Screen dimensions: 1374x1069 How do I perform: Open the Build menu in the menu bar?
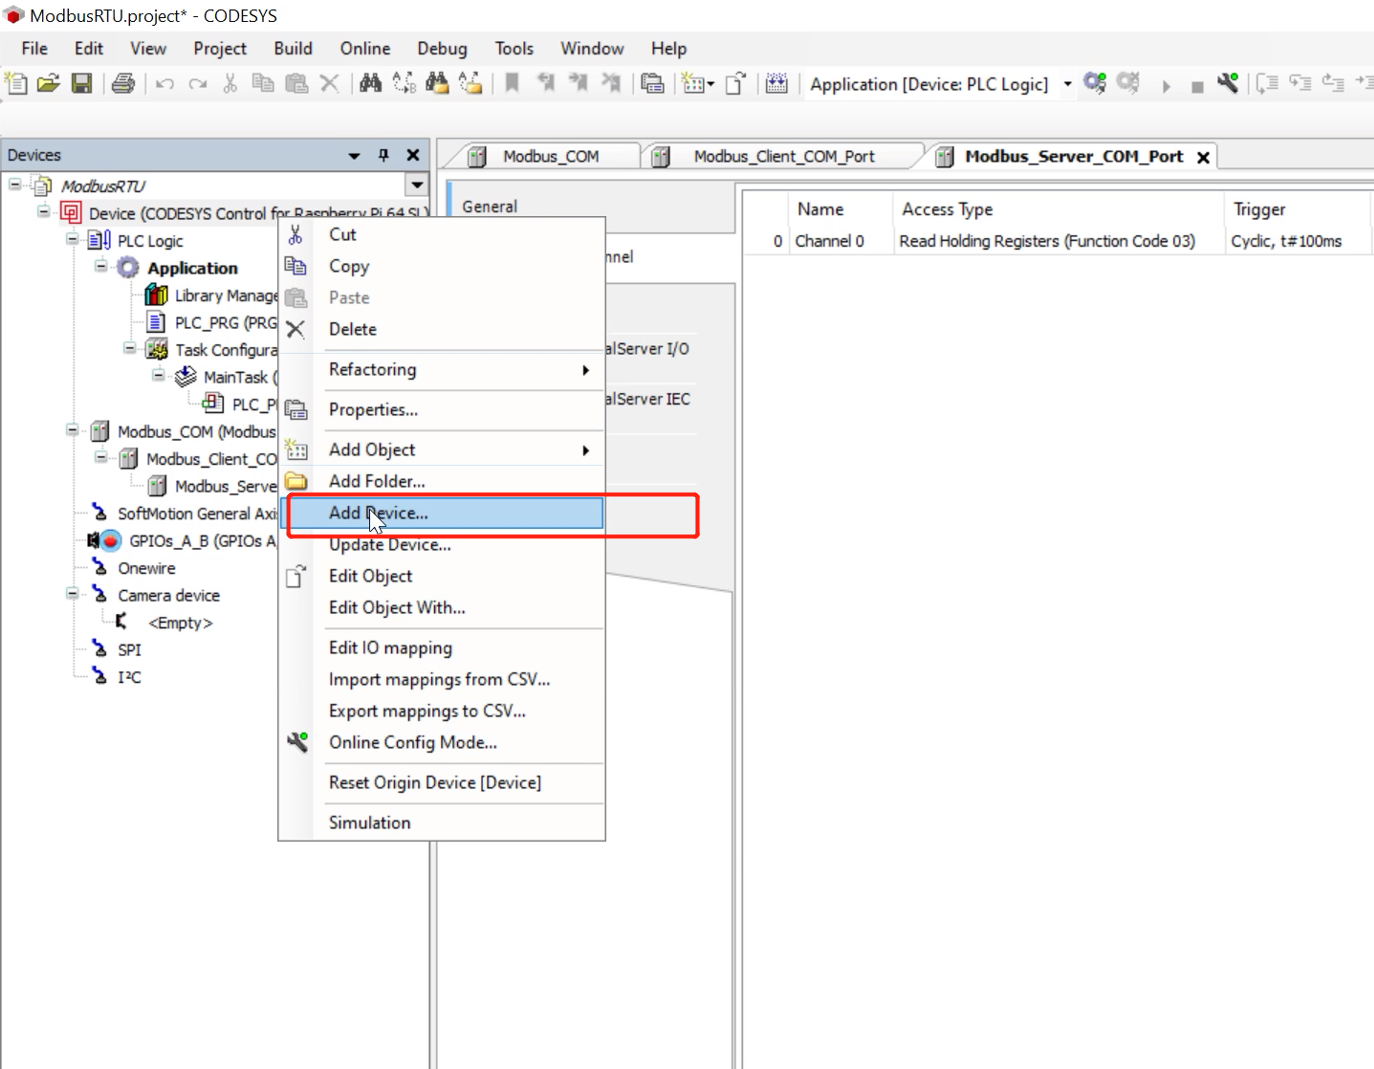click(293, 48)
